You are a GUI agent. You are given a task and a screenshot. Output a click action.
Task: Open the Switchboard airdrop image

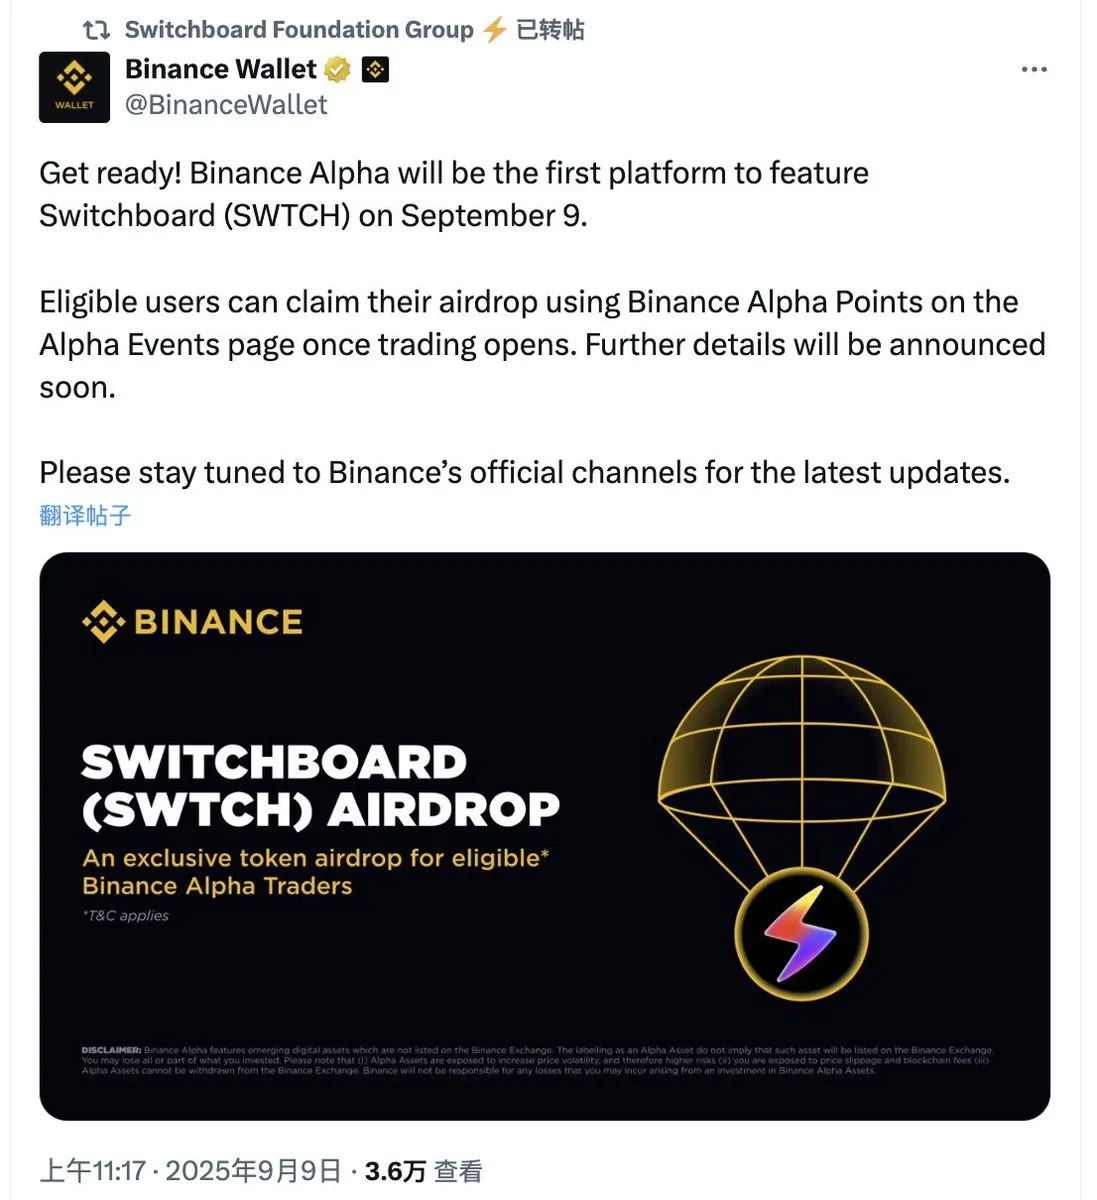[x=545, y=836]
